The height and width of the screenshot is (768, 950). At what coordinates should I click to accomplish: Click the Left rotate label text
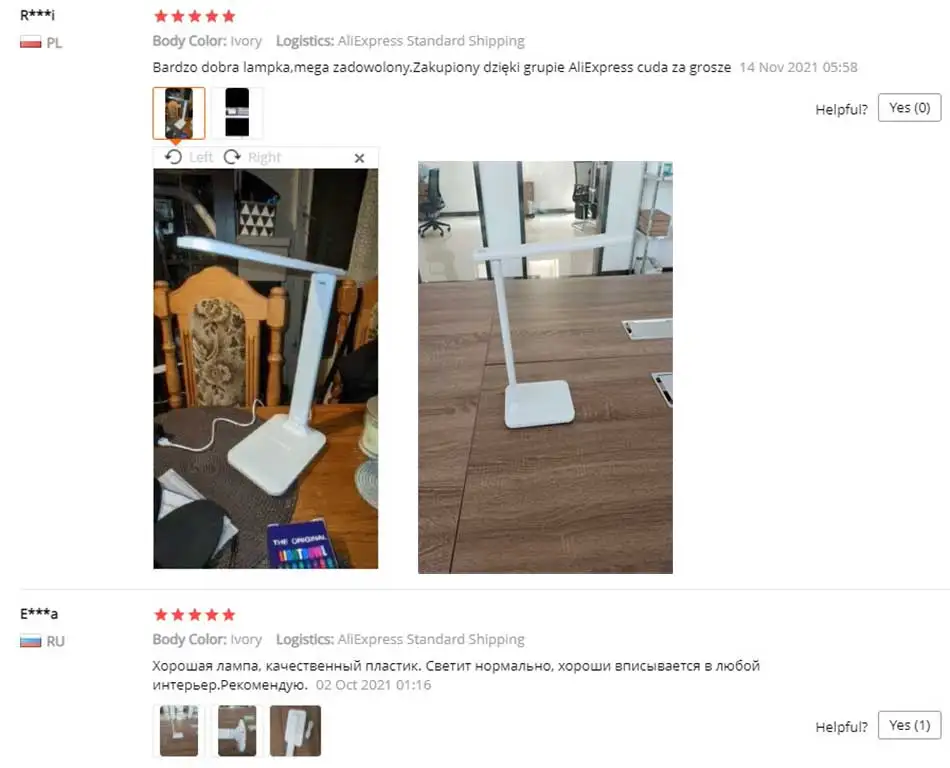(201, 157)
